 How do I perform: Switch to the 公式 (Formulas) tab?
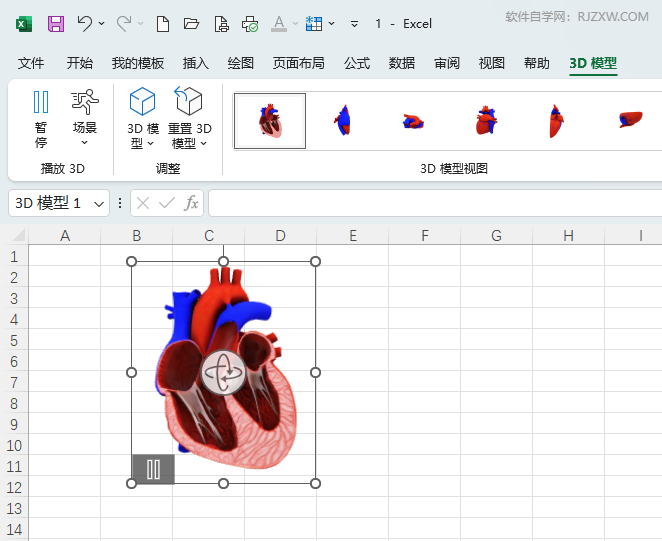coord(357,63)
